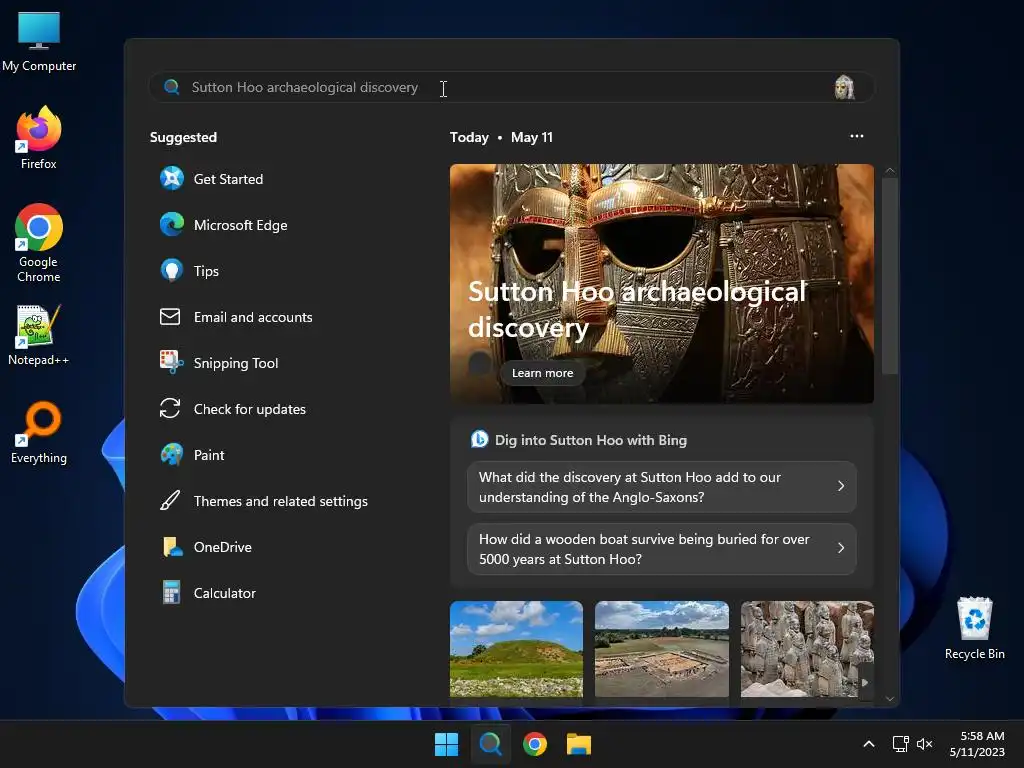Click scrollbar up arrow in Today panel

point(889,170)
